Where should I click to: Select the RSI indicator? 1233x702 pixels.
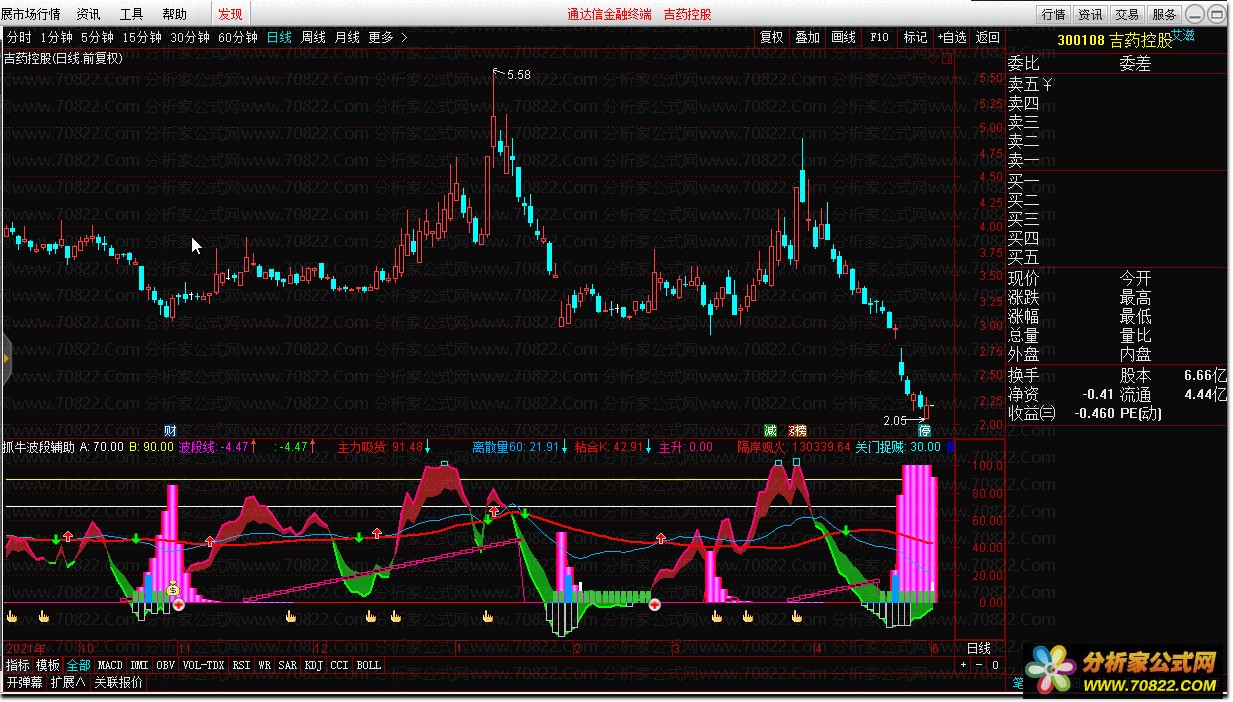[241, 665]
